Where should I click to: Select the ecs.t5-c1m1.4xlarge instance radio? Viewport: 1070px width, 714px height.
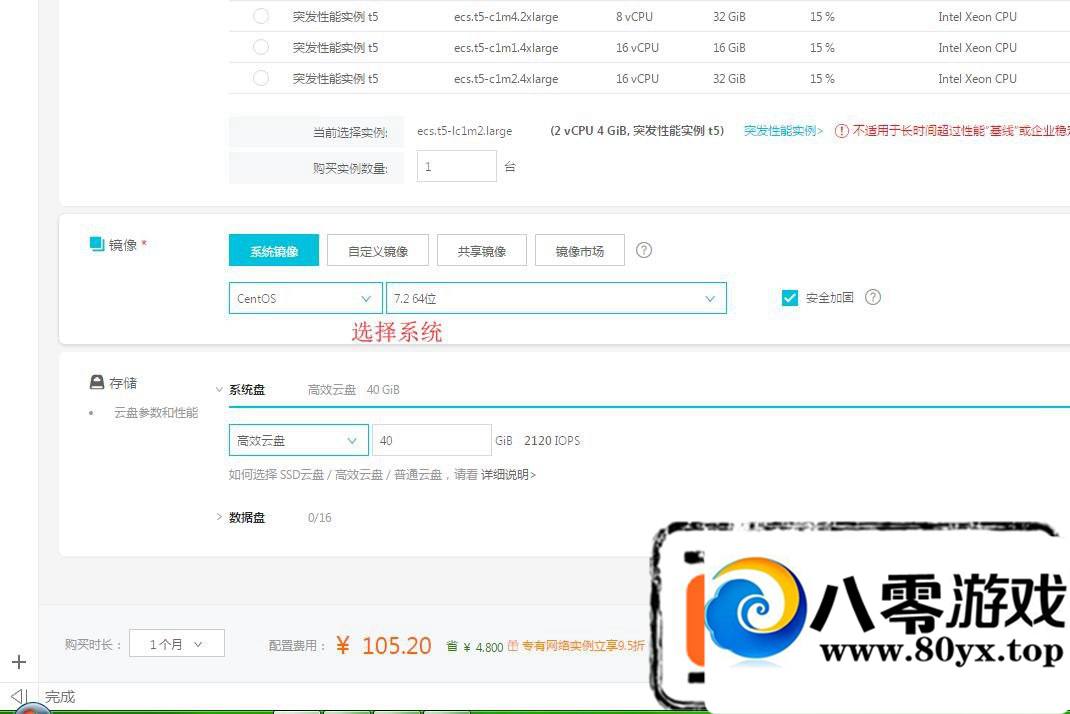[x=261, y=47]
